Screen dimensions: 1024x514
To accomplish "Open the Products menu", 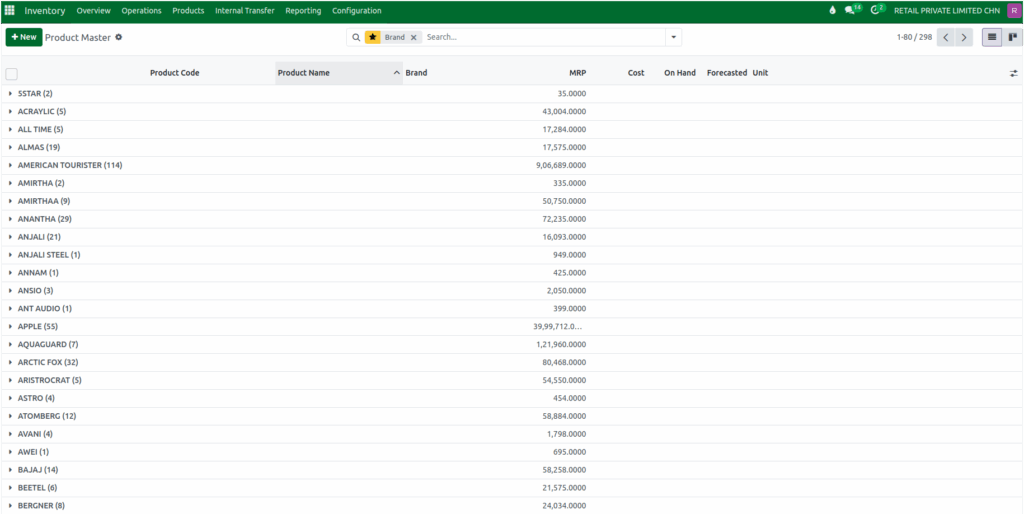I will (x=188, y=10).
